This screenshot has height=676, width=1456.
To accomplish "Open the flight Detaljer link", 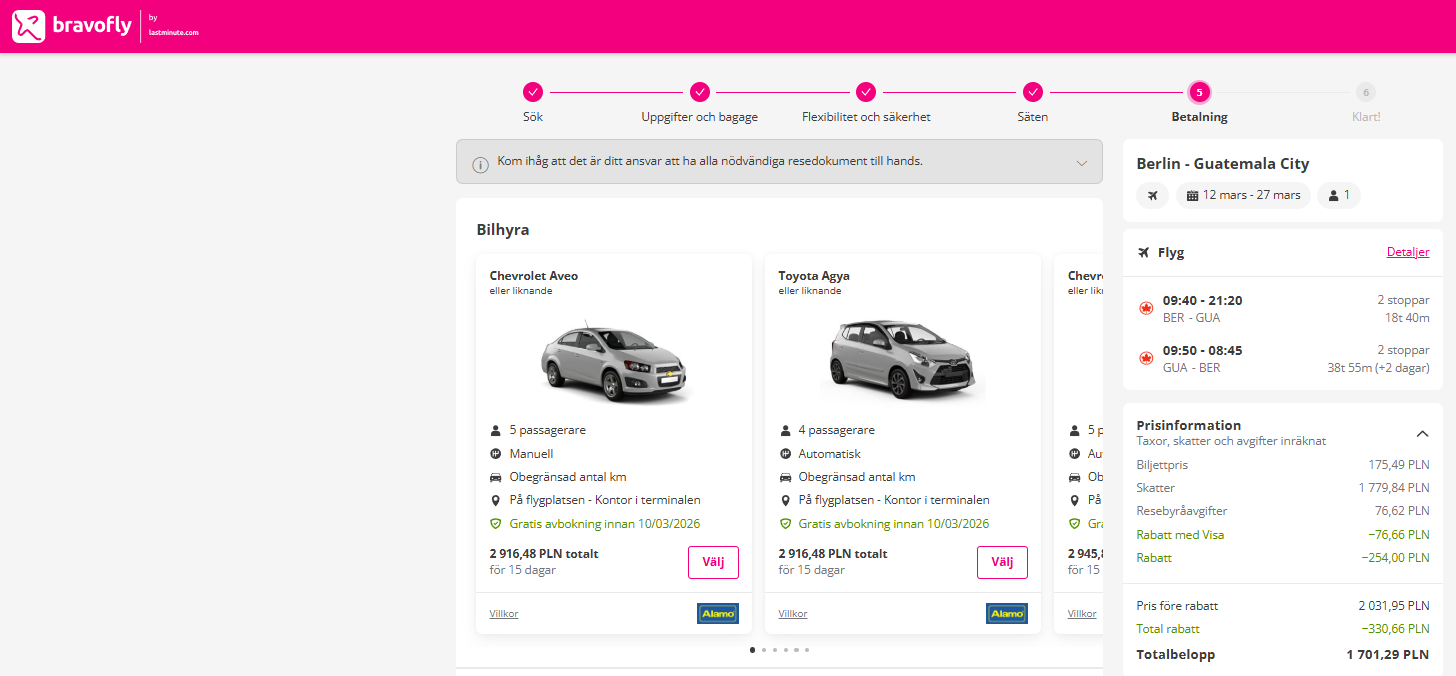I will (x=1408, y=252).
